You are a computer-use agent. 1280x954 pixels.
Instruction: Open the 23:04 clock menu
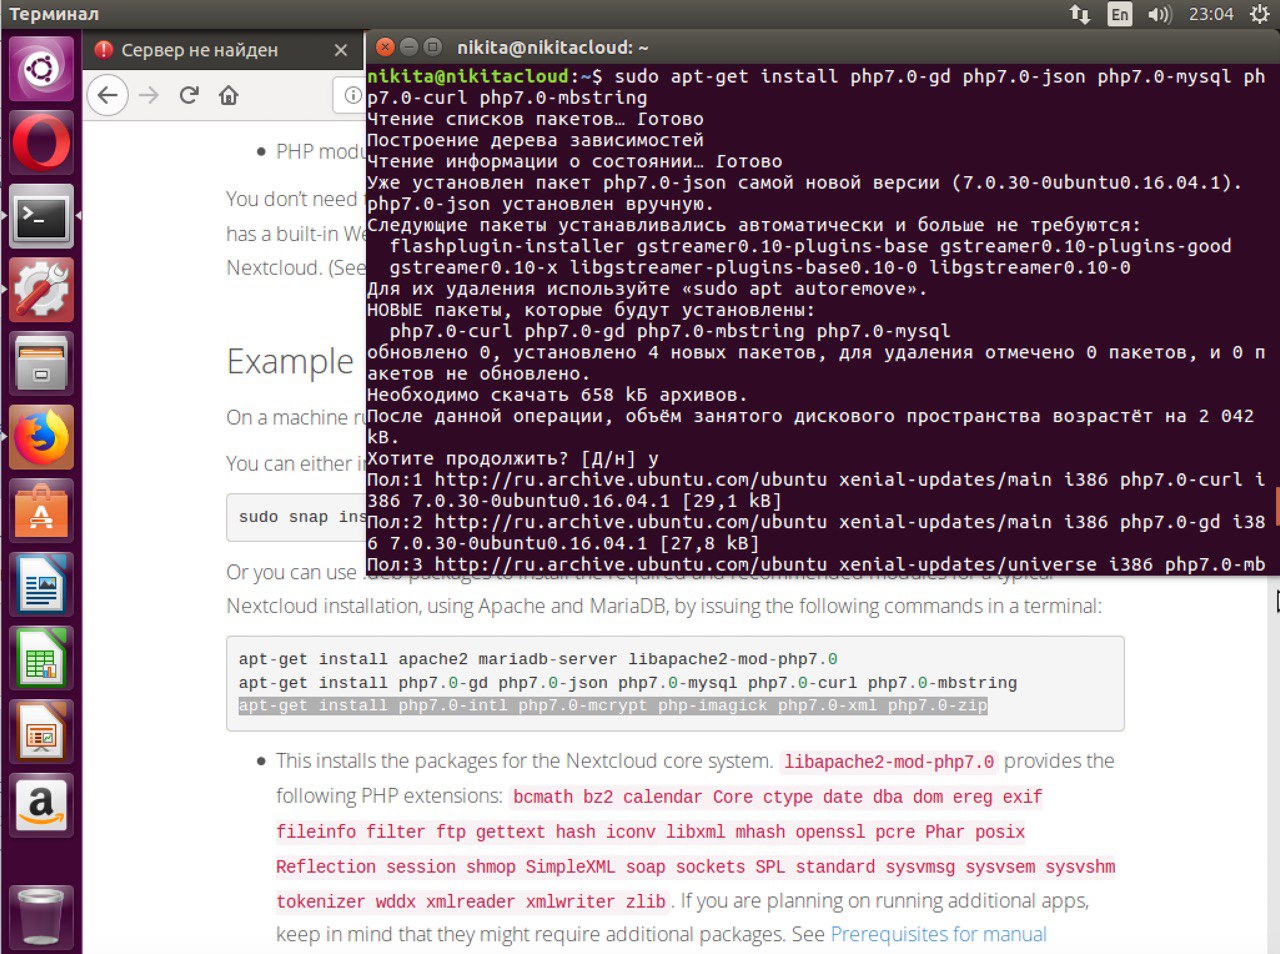click(x=1211, y=14)
